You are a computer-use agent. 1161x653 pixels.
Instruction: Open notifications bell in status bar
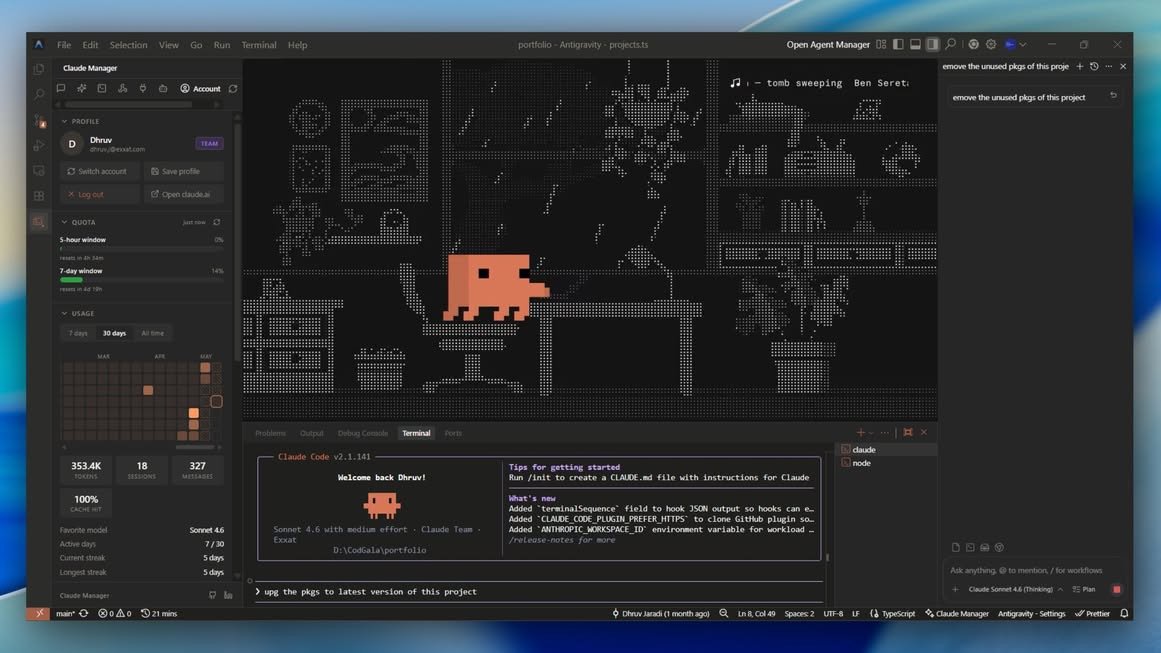(x=1124, y=613)
